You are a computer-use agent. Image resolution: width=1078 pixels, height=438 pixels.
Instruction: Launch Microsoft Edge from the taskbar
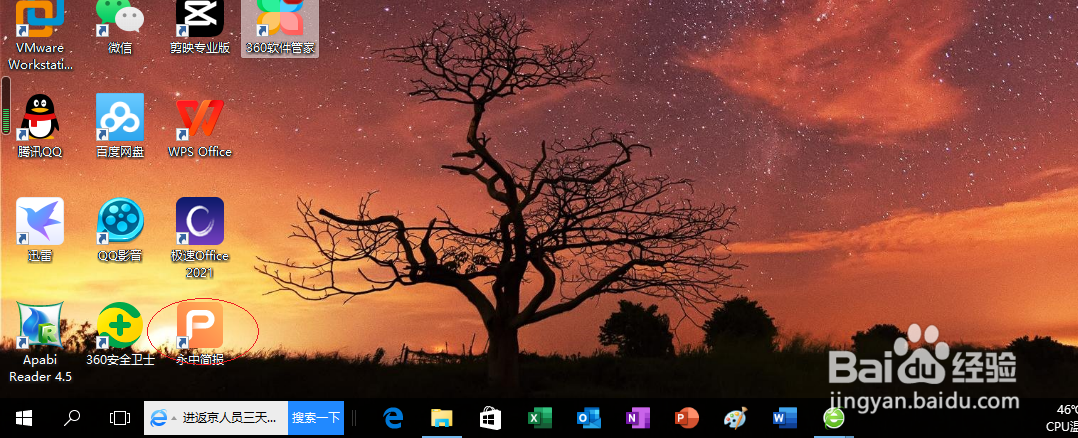(393, 417)
